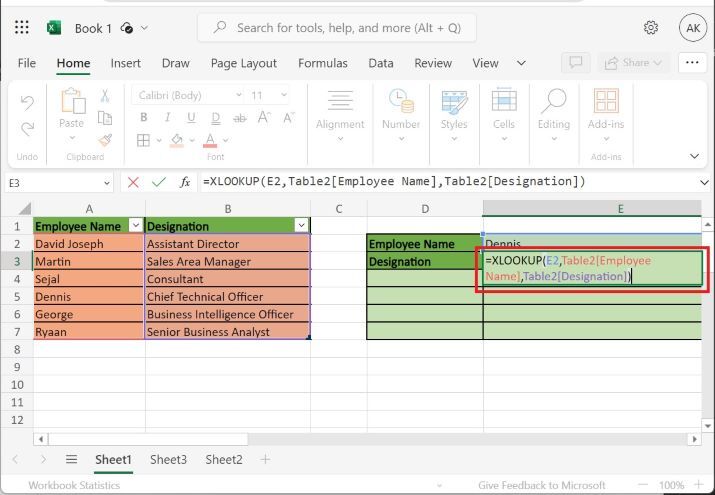This screenshot has width=715, height=495.
Task: Click the search tools box
Action: [x=337, y=28]
